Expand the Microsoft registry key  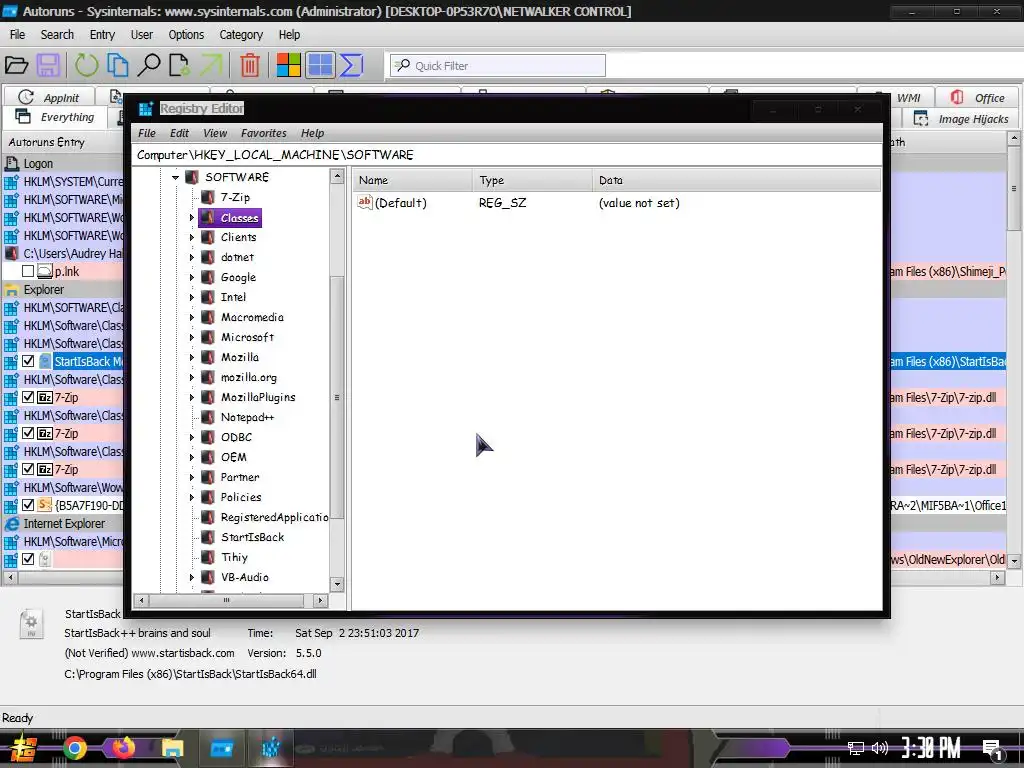[x=191, y=338]
